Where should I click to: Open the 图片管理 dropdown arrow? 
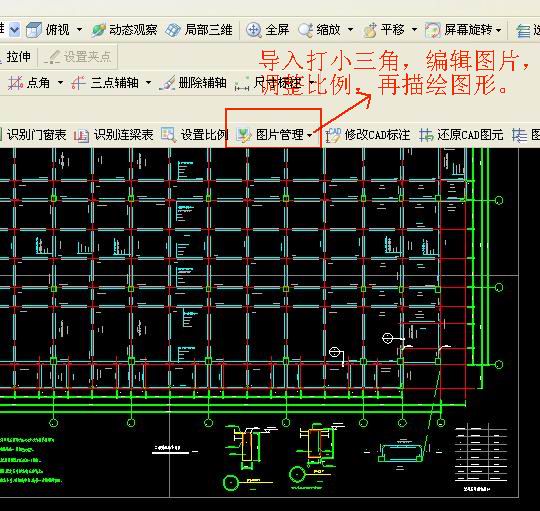click(310, 135)
